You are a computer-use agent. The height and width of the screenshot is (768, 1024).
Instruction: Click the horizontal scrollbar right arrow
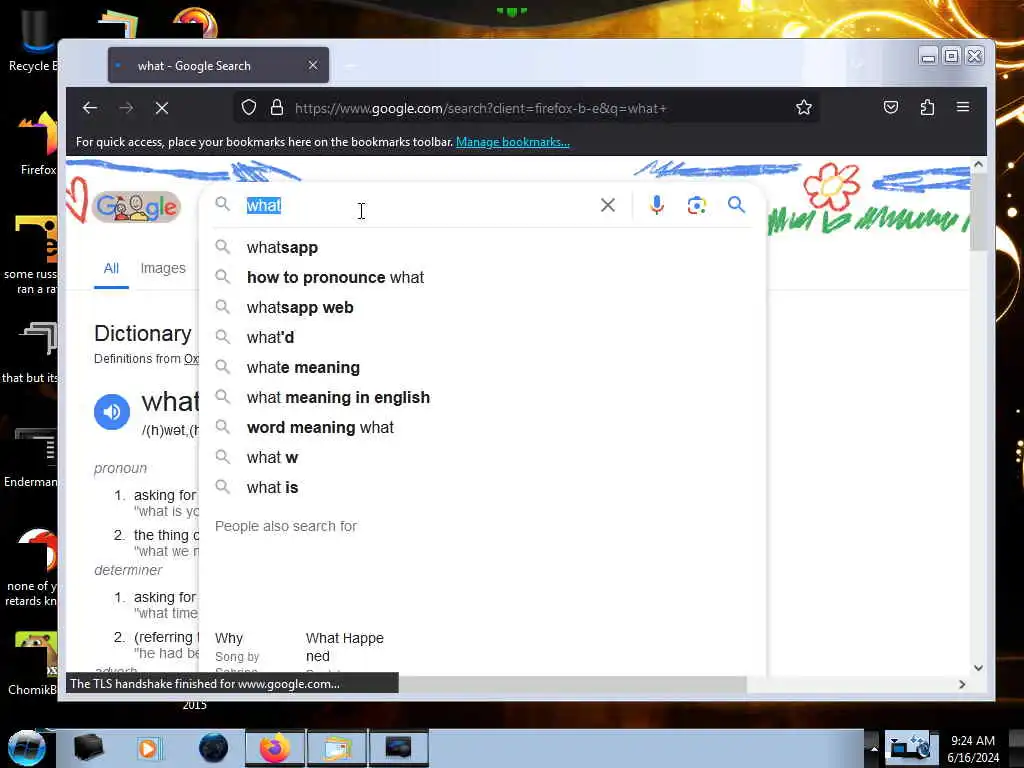coord(962,684)
